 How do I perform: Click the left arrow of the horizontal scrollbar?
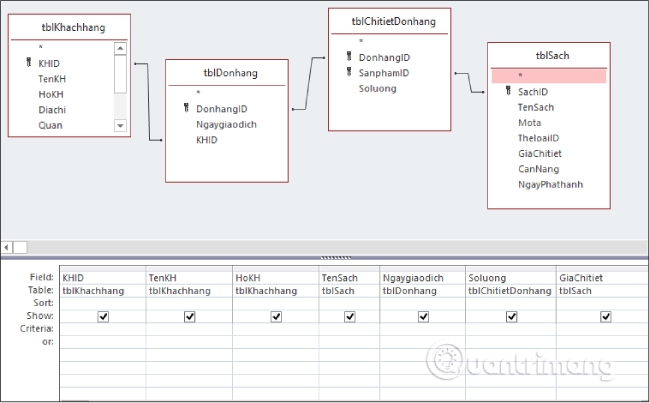coord(6,248)
